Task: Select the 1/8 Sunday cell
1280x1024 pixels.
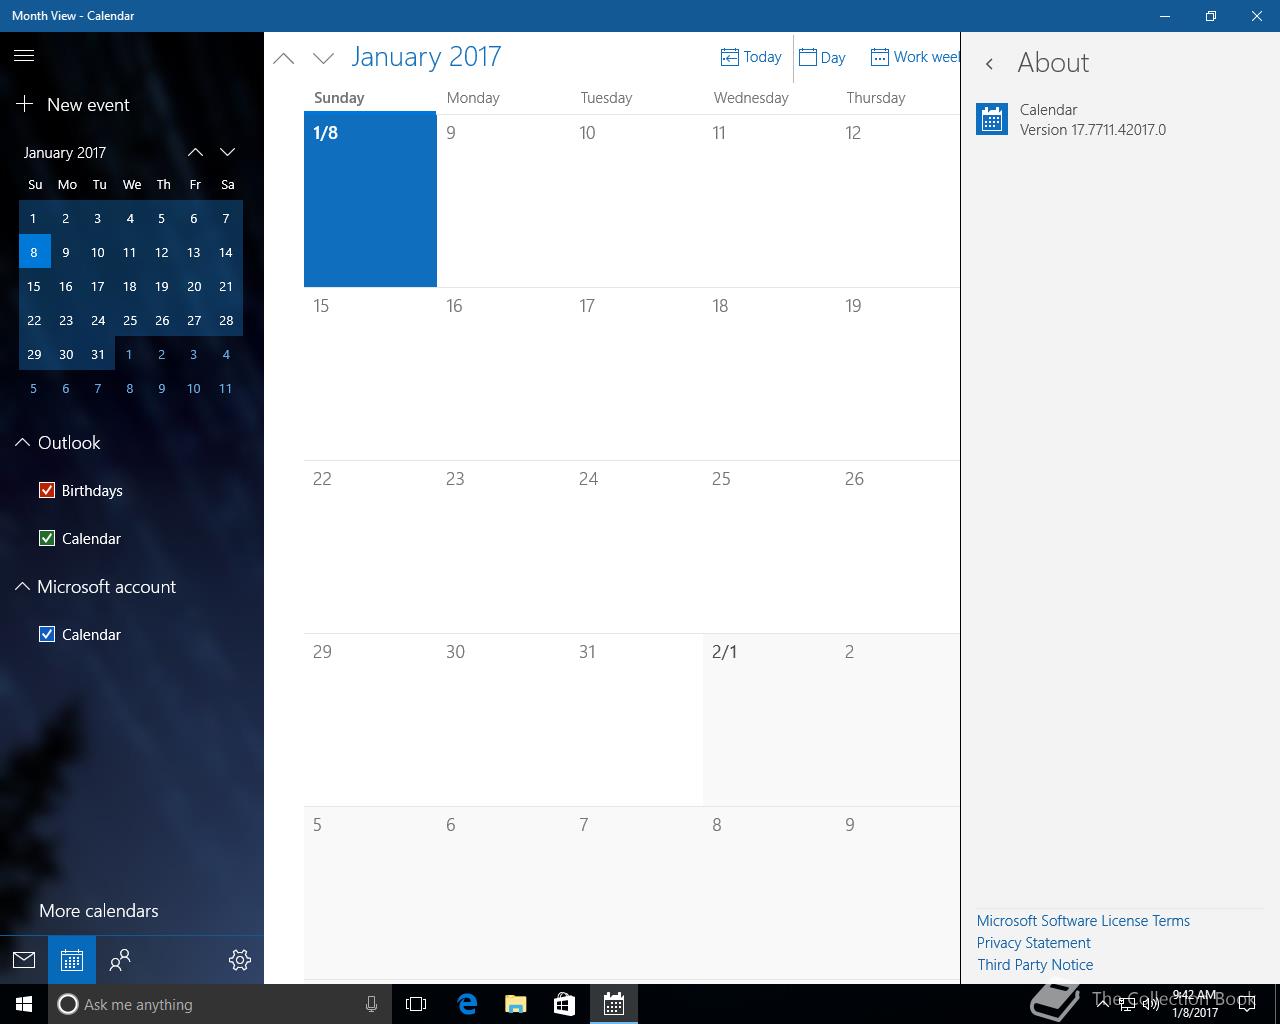Action: click(x=370, y=199)
